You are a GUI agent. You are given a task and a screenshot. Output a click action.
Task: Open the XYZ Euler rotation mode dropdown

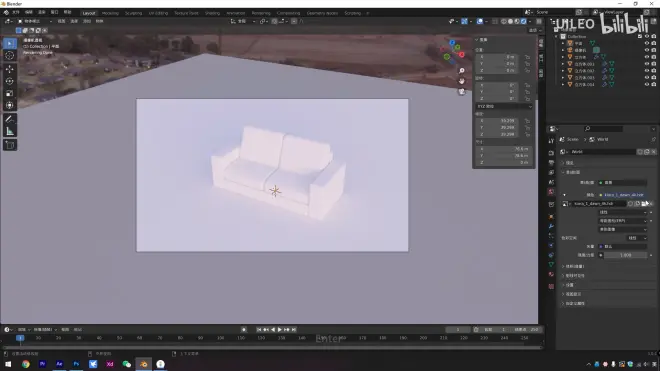point(504,107)
